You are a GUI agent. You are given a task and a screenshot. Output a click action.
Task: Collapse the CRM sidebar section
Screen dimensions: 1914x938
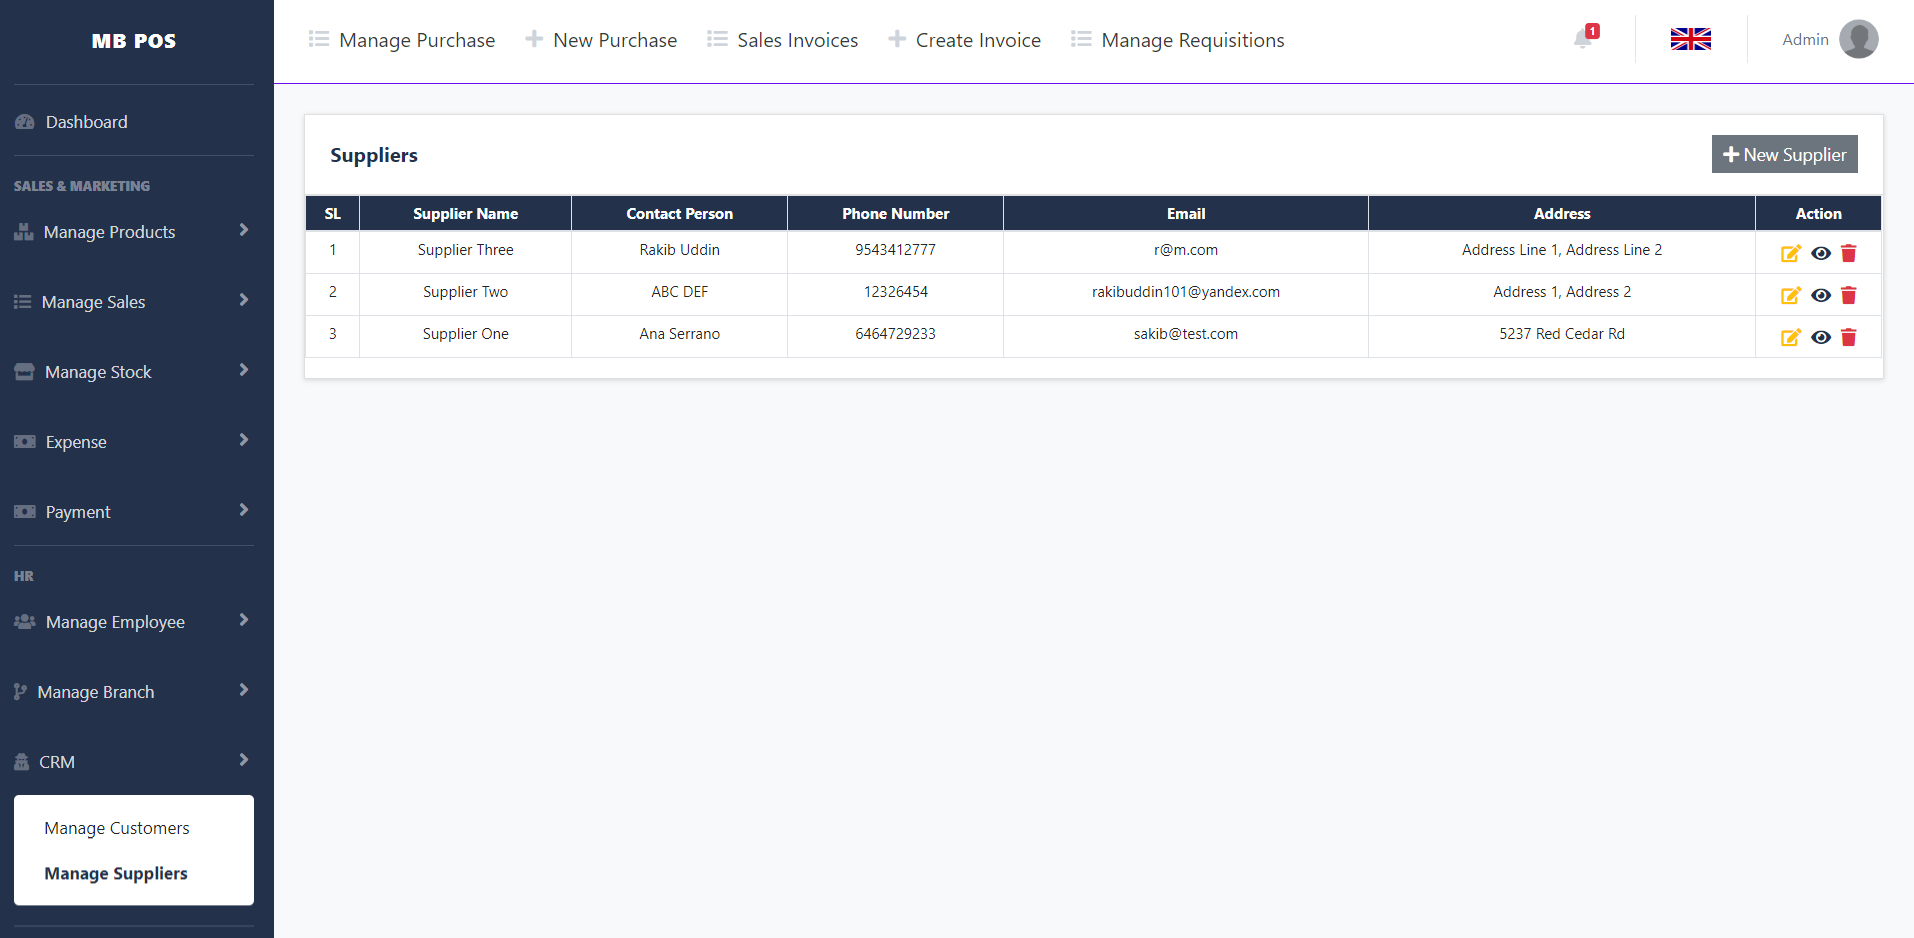[132, 762]
